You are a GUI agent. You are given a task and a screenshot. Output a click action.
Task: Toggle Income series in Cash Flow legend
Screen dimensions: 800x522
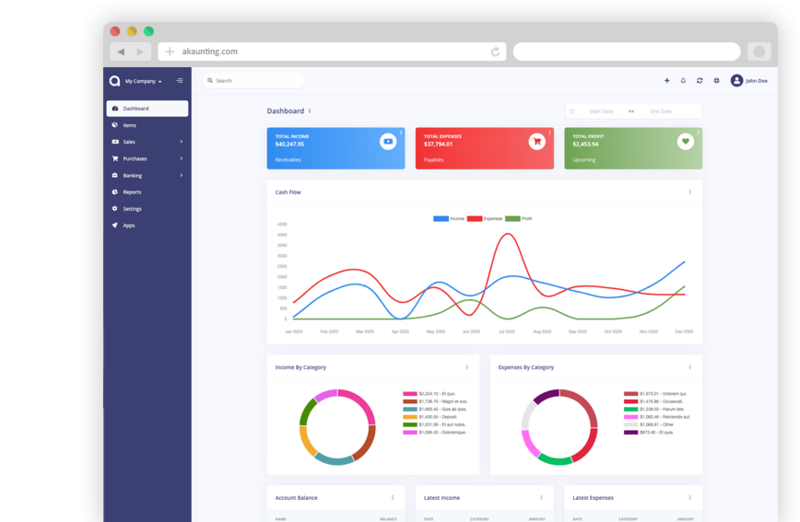pyautogui.click(x=449, y=218)
